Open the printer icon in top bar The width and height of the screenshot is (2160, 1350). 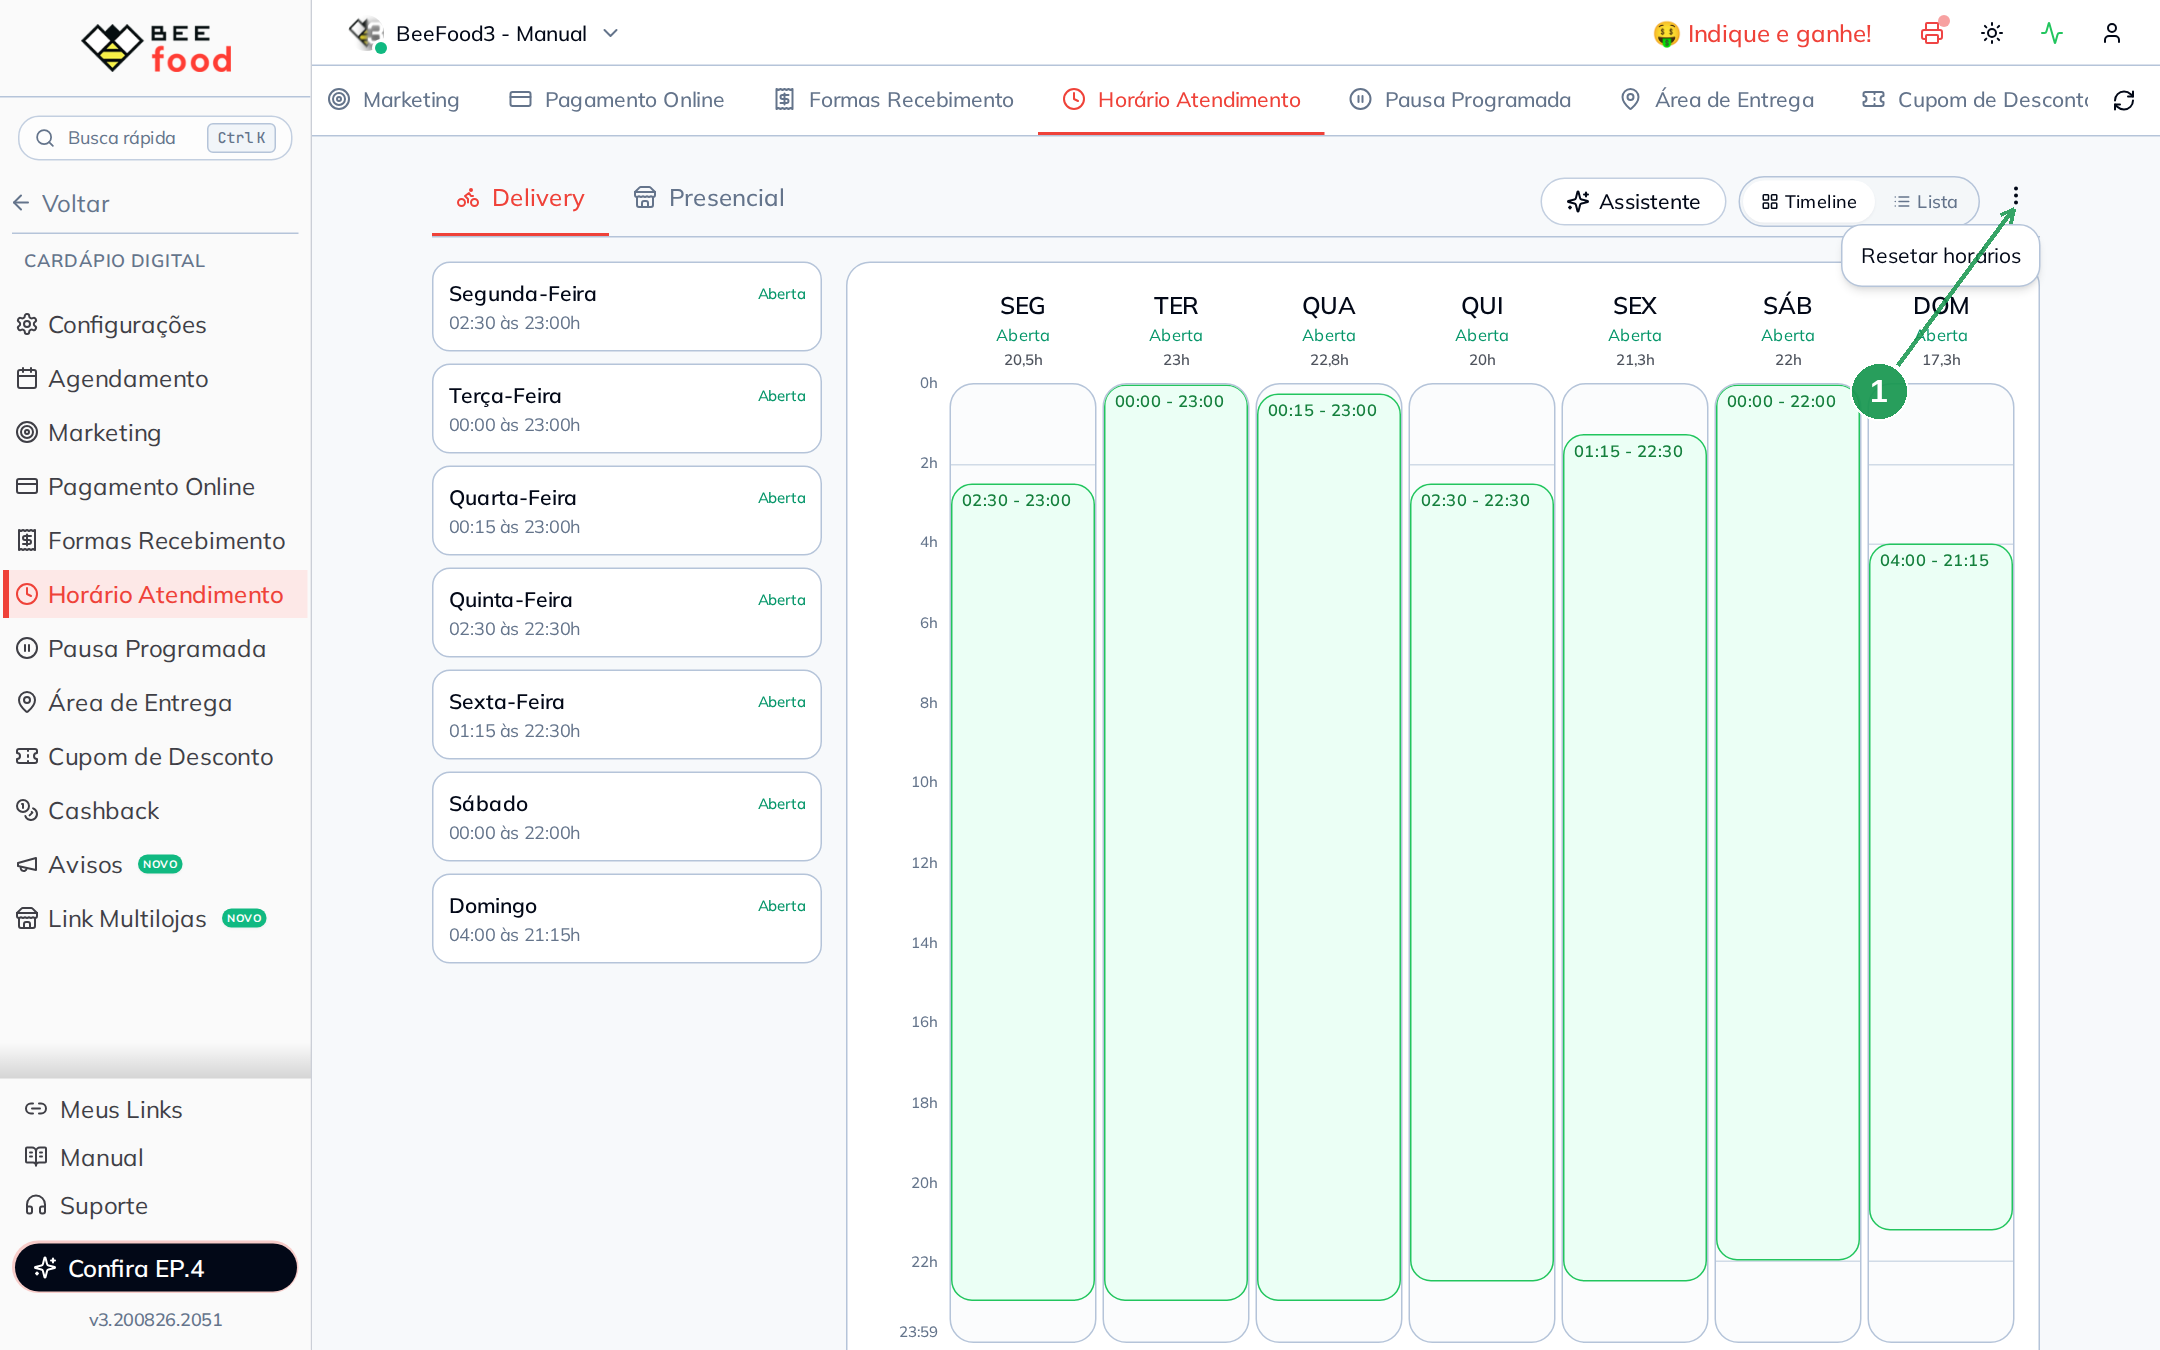pyautogui.click(x=1932, y=33)
